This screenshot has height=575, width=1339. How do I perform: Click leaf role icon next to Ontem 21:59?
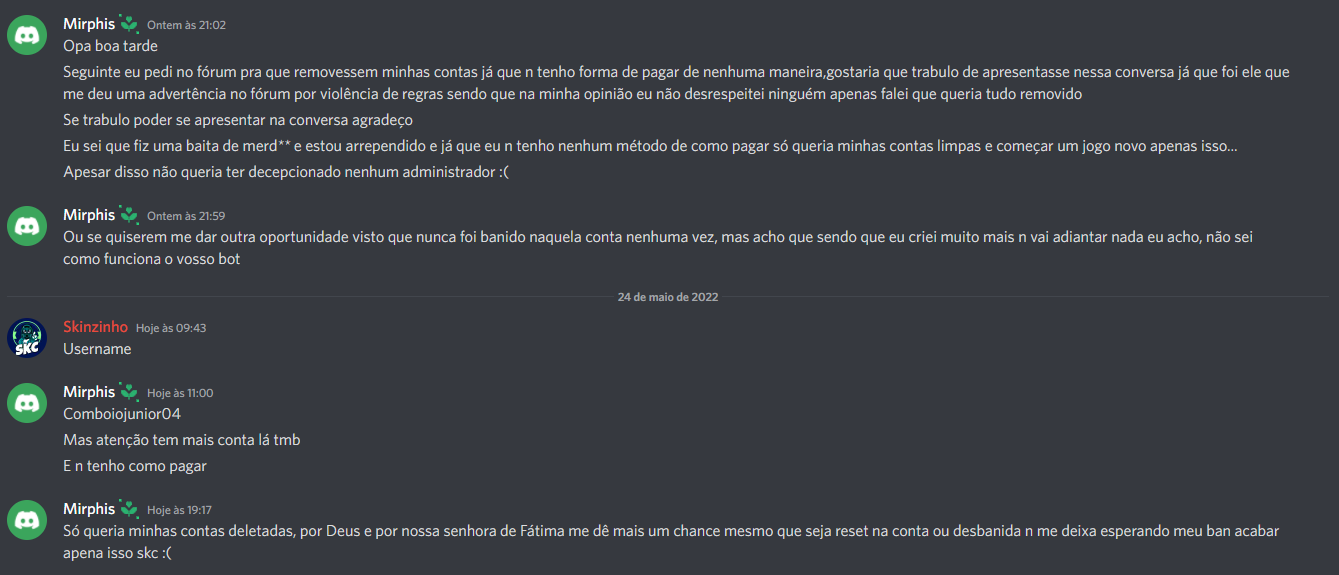pos(129,215)
